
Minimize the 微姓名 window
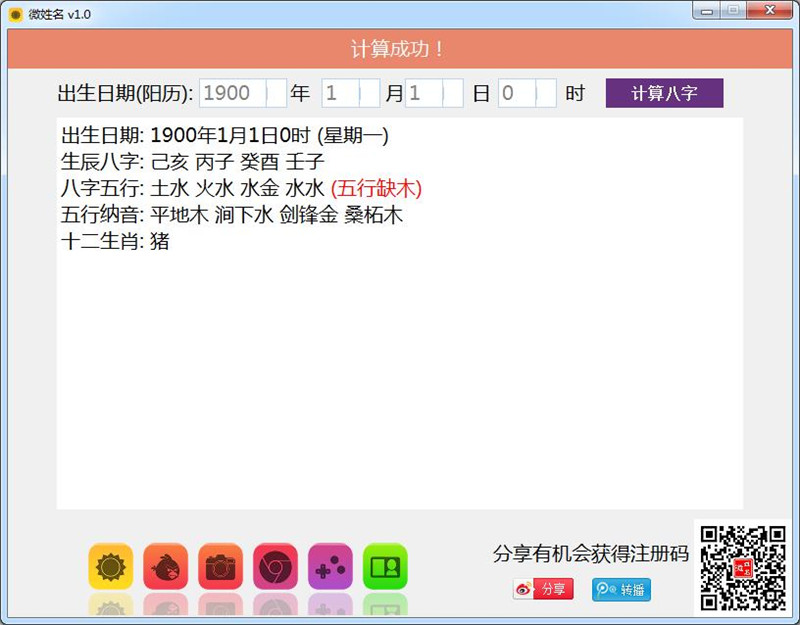pyautogui.click(x=709, y=11)
